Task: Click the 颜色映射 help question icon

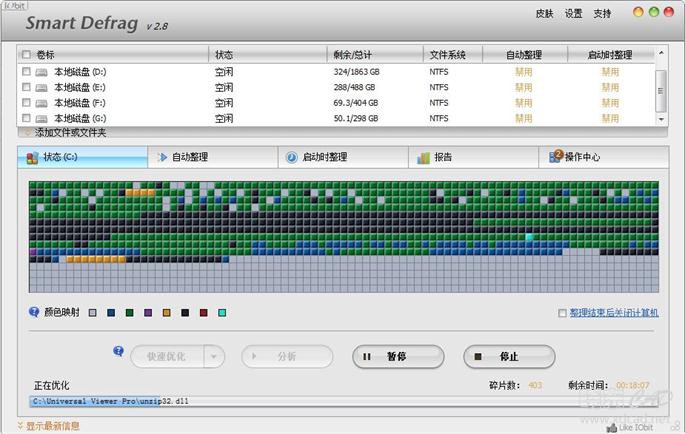Action: tap(34, 312)
